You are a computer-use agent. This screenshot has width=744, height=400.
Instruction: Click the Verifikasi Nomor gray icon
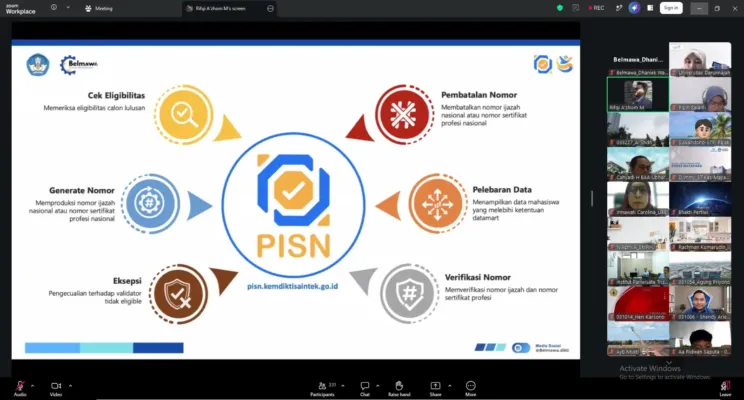pos(409,294)
